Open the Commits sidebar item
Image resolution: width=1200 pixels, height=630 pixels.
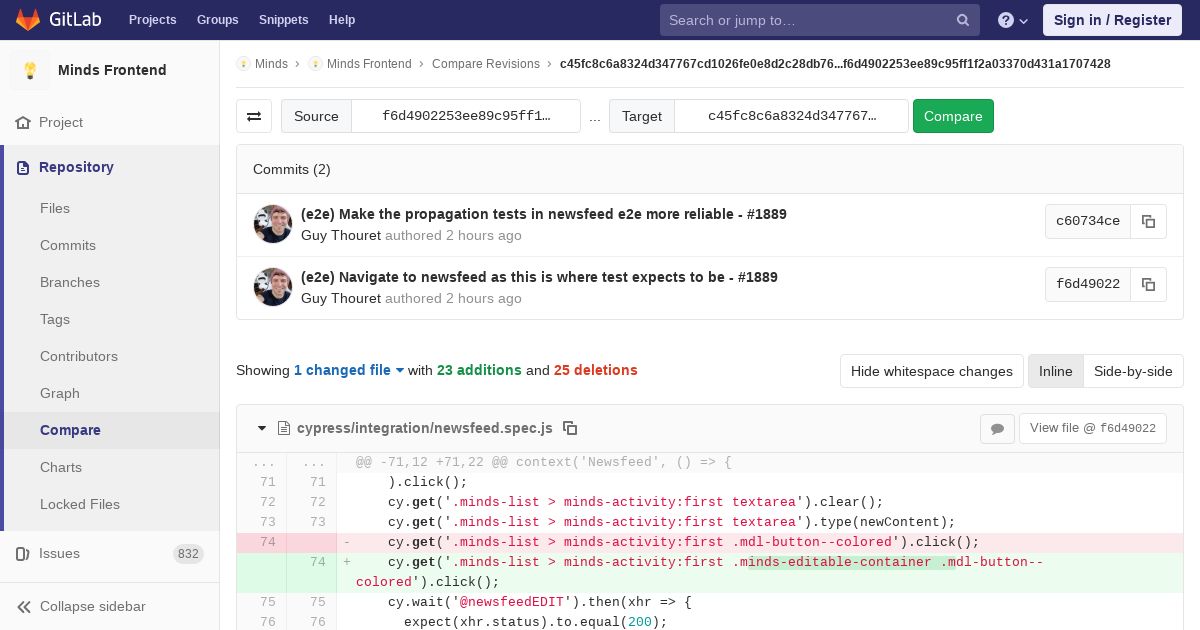pos(68,245)
